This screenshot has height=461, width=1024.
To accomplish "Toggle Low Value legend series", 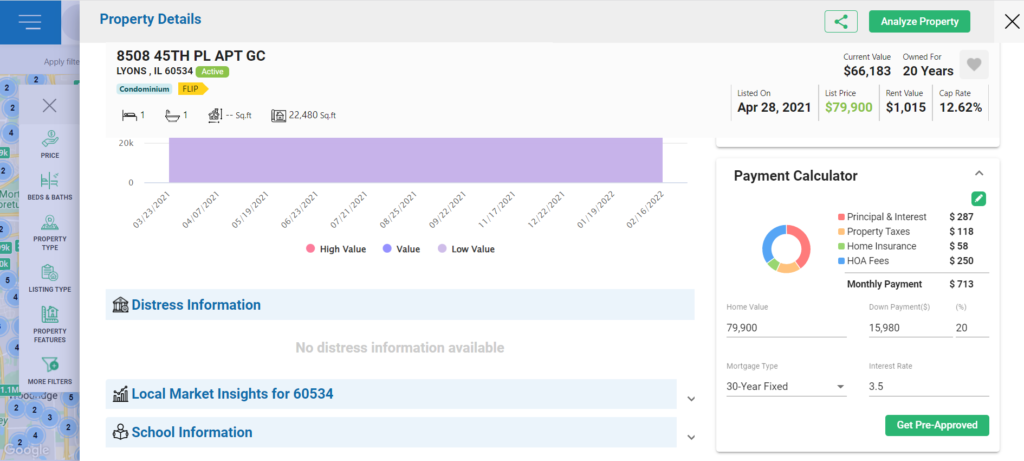I will pos(466,249).
